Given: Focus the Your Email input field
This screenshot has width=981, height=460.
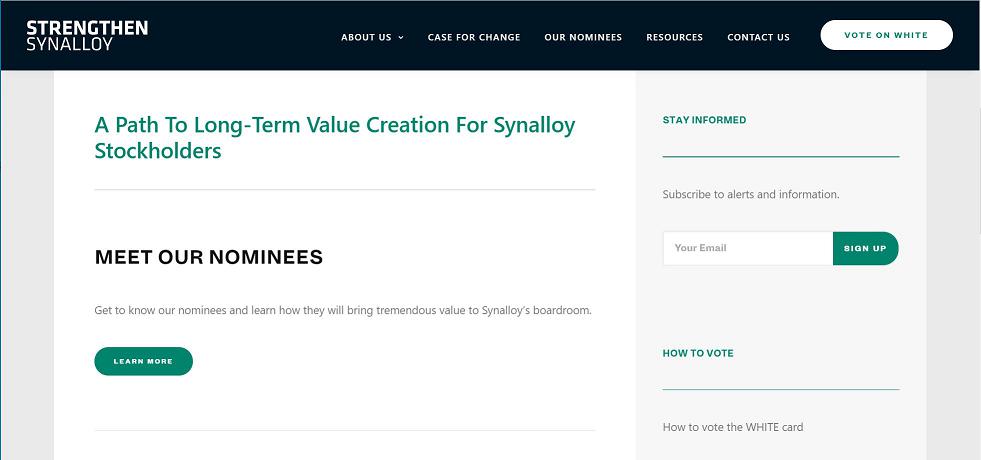Looking at the screenshot, I should (x=747, y=248).
